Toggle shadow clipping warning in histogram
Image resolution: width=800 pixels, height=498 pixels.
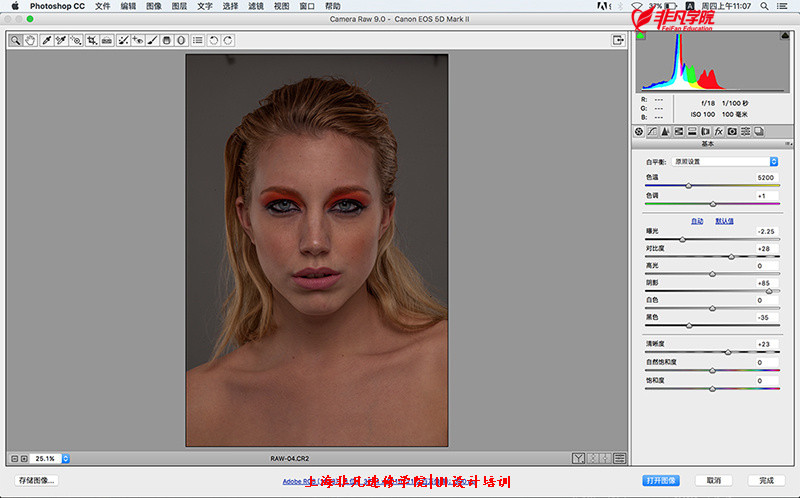pyautogui.click(x=640, y=36)
